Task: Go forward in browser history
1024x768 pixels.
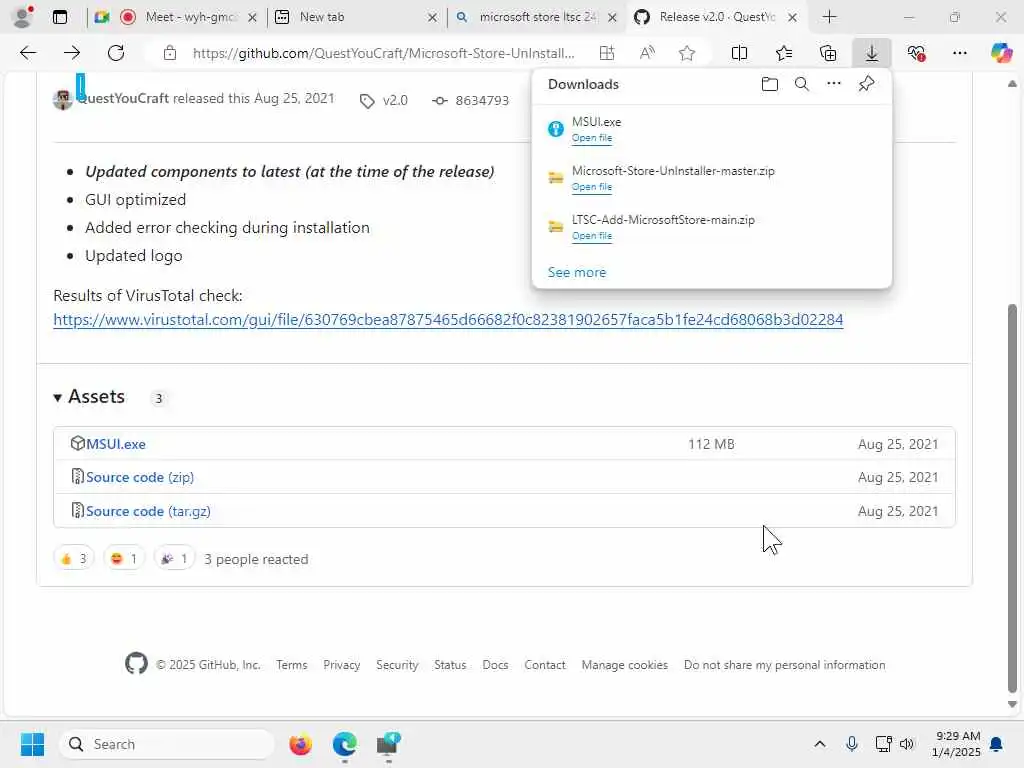Action: (72, 53)
